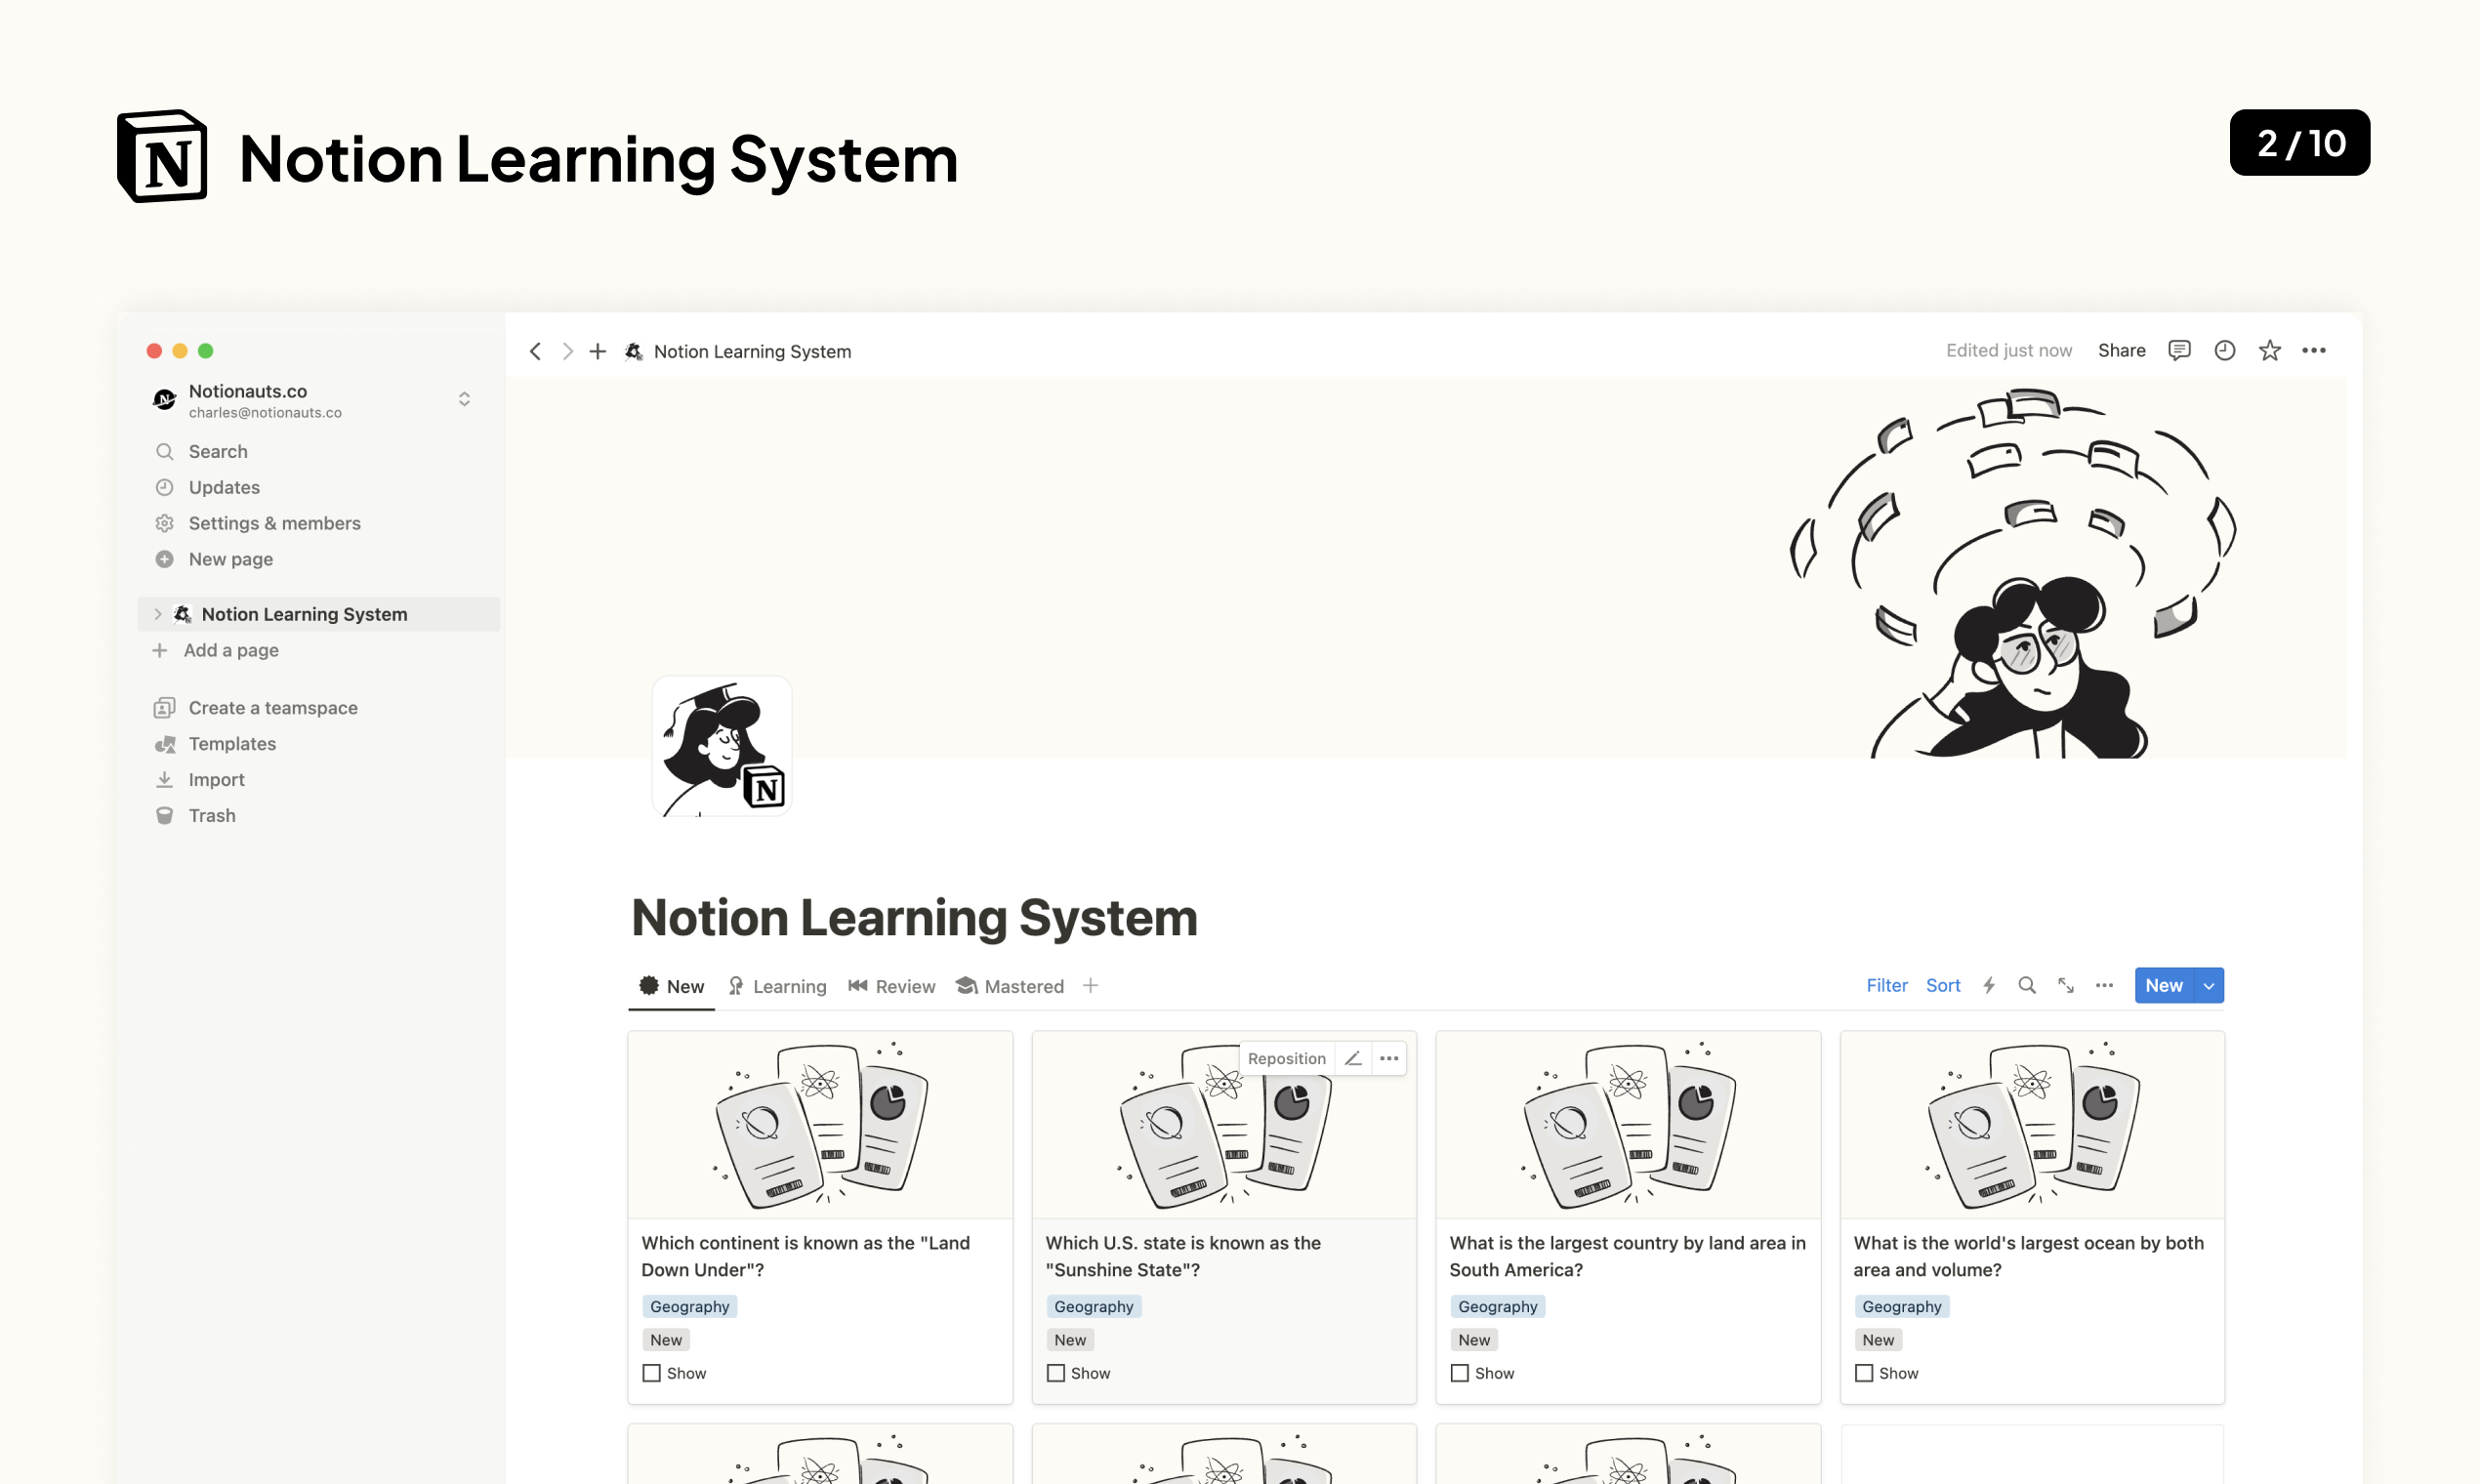
Task: Check Show on largest ocean card
Action: click(x=1864, y=1373)
